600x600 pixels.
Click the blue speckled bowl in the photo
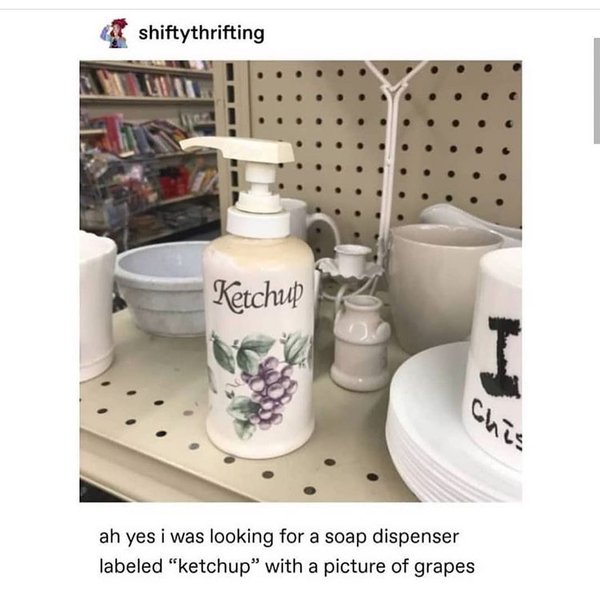[163, 289]
